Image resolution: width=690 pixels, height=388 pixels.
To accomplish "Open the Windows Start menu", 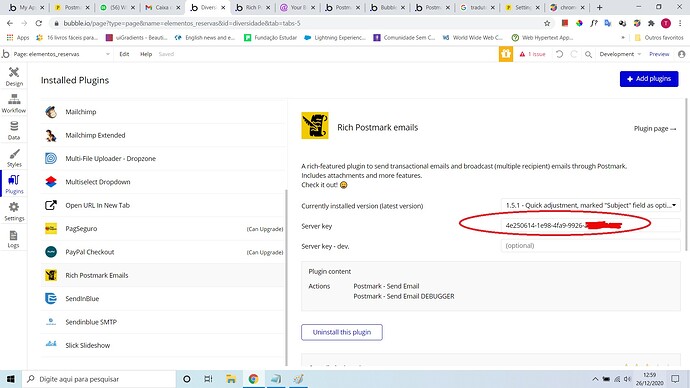I will [11, 379].
